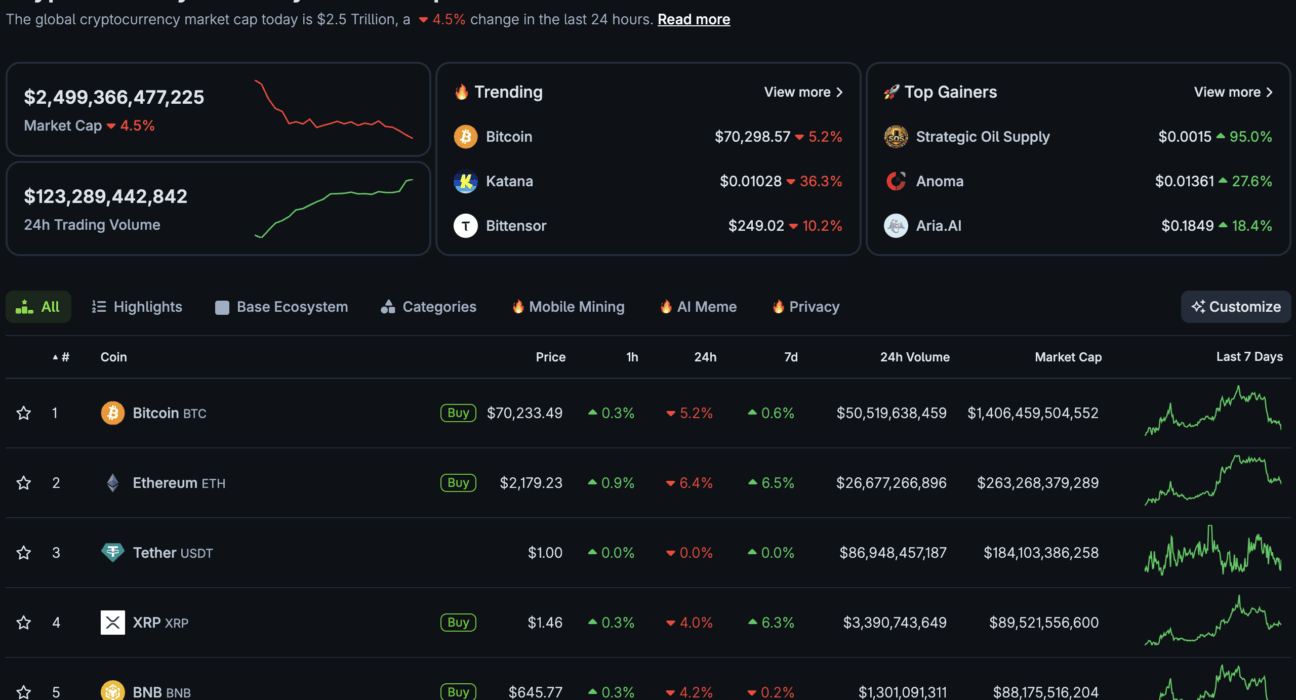Open the Categories tab
The image size is (1296, 700).
(429, 307)
